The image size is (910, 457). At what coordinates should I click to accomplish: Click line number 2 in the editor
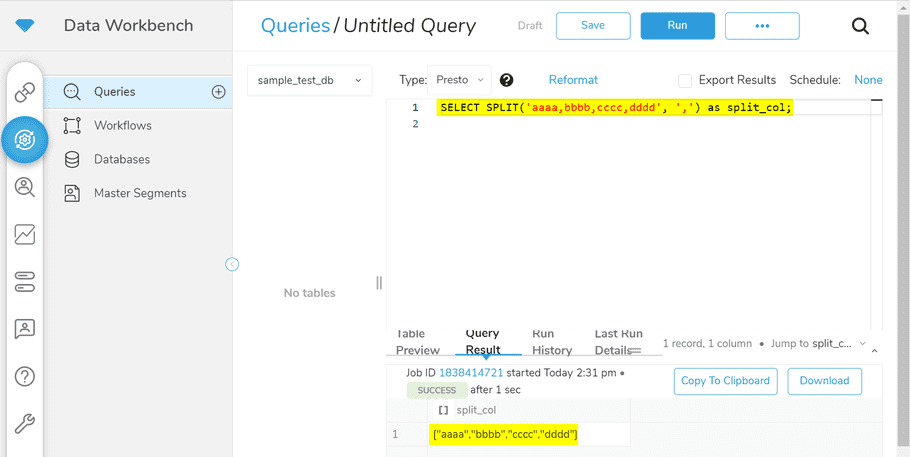point(414,124)
